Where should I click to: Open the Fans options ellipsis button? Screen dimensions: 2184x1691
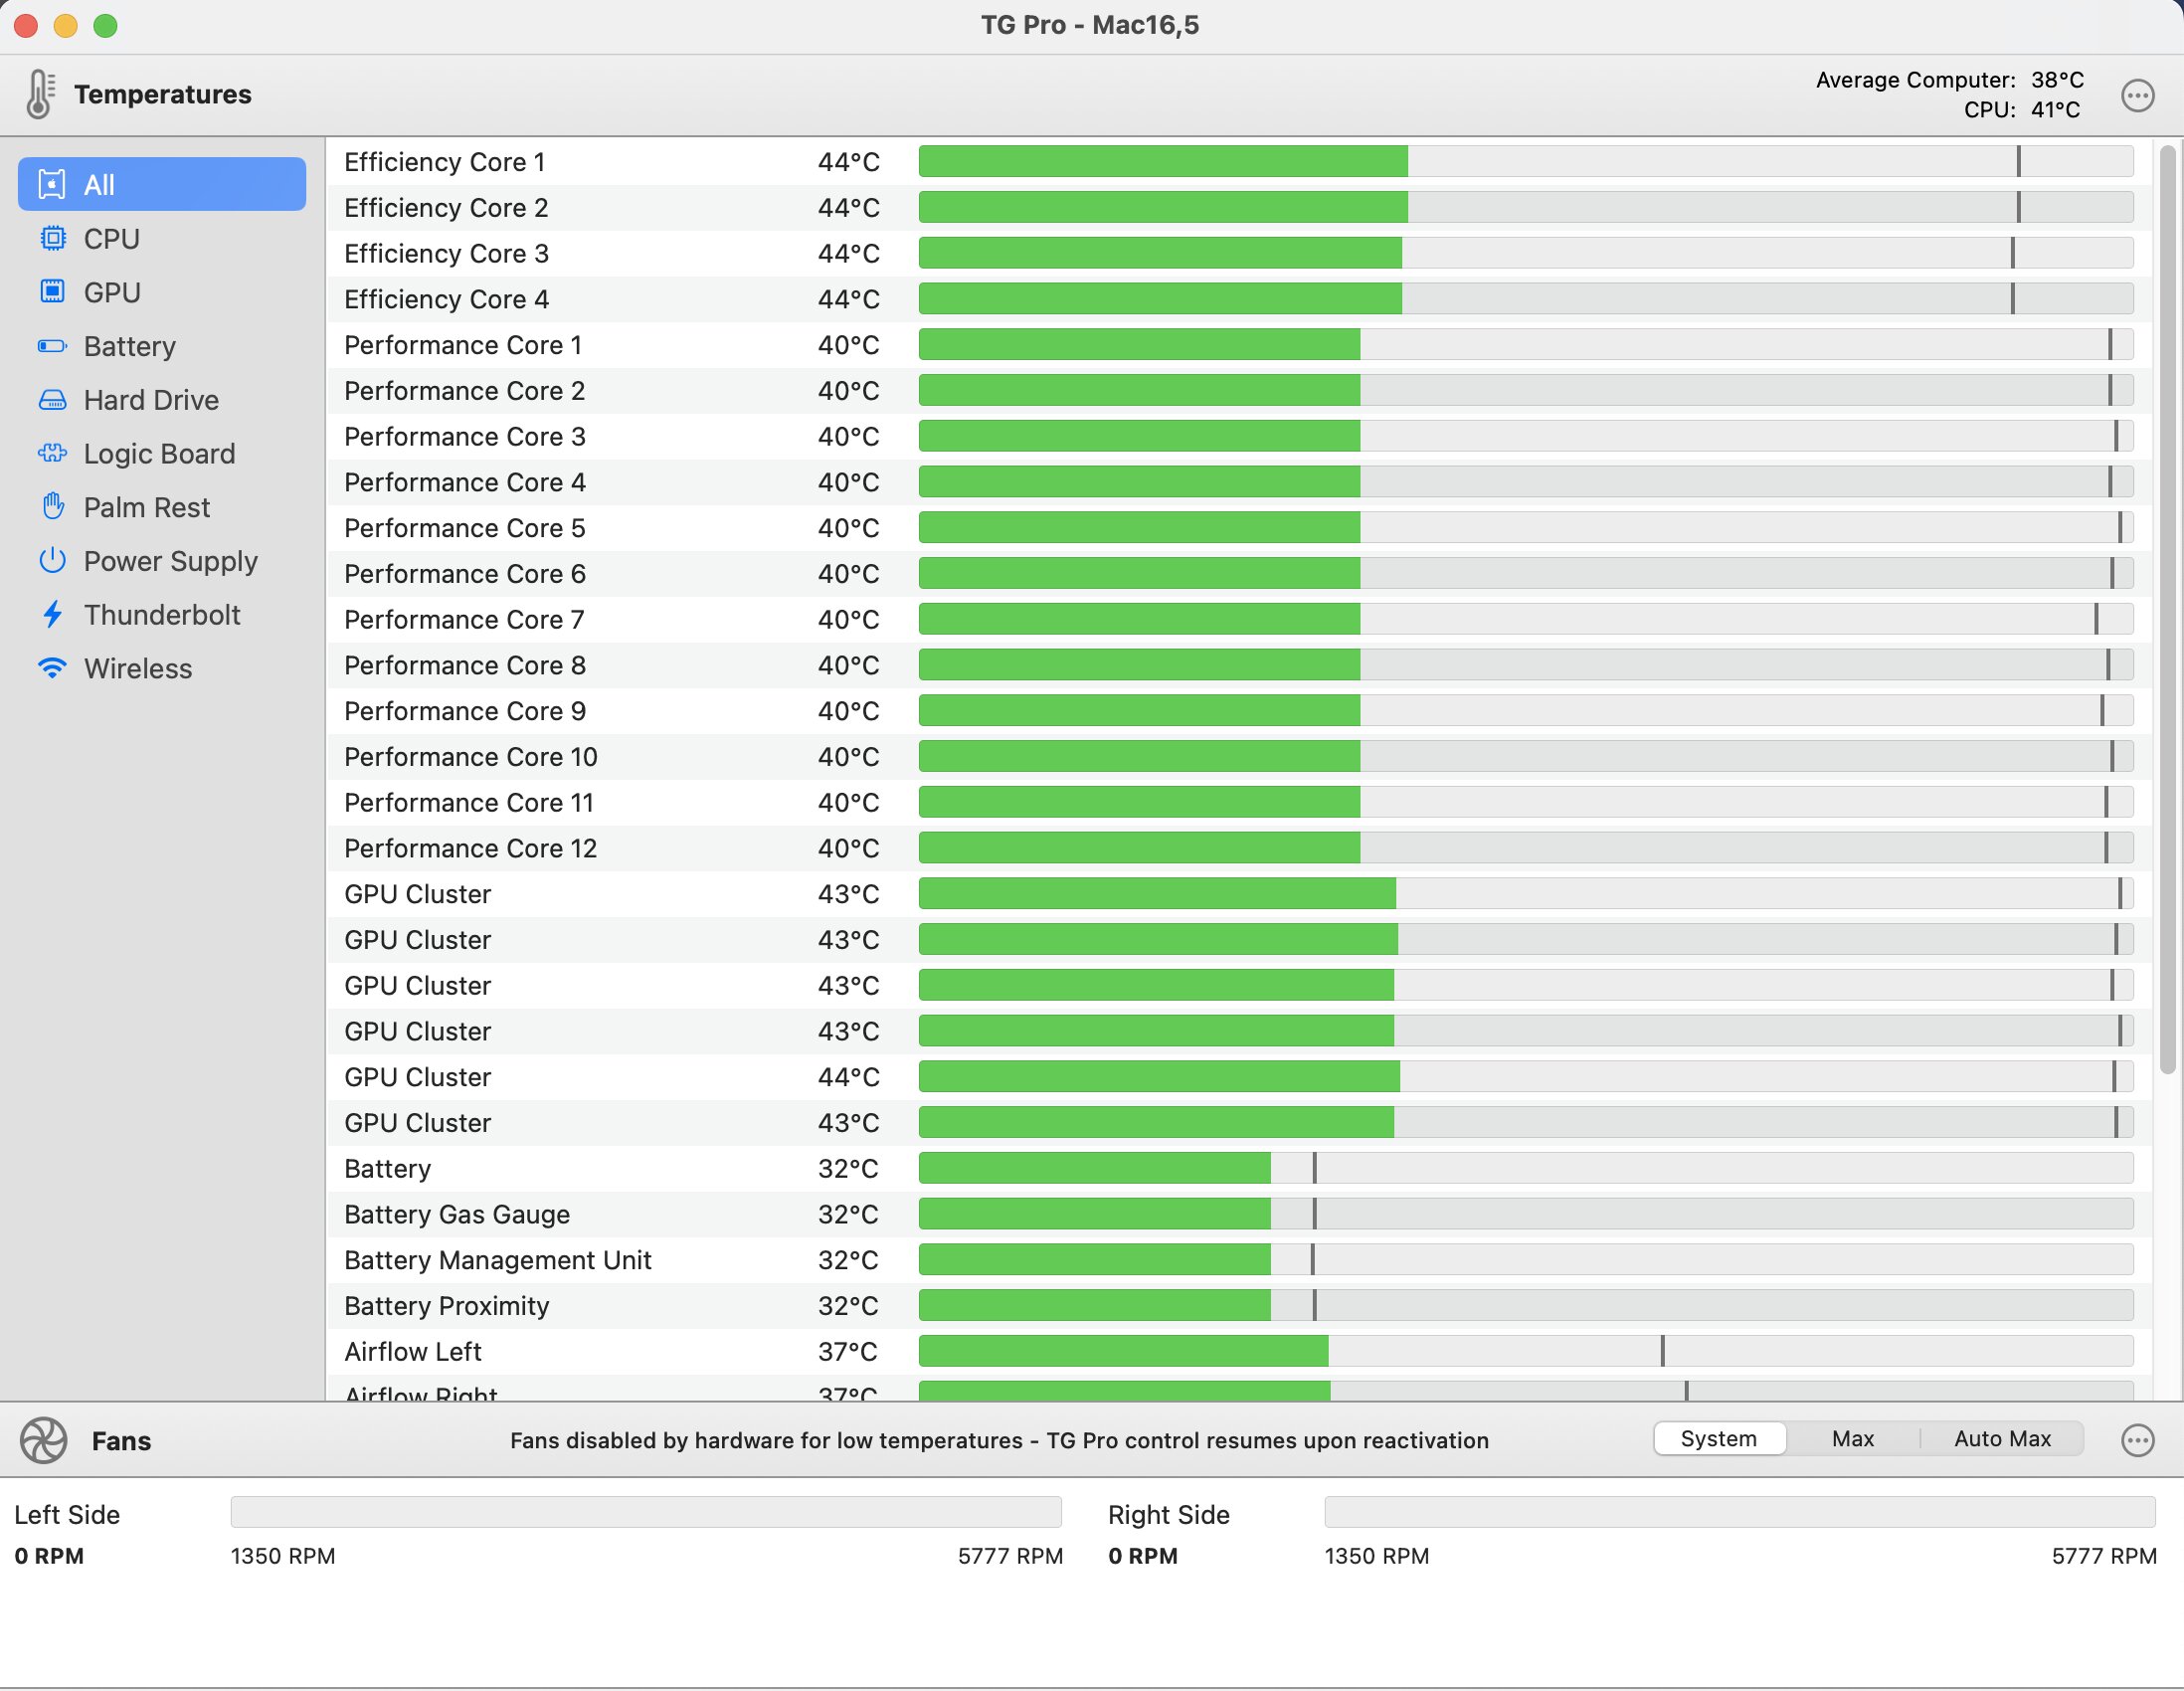tap(2137, 1440)
